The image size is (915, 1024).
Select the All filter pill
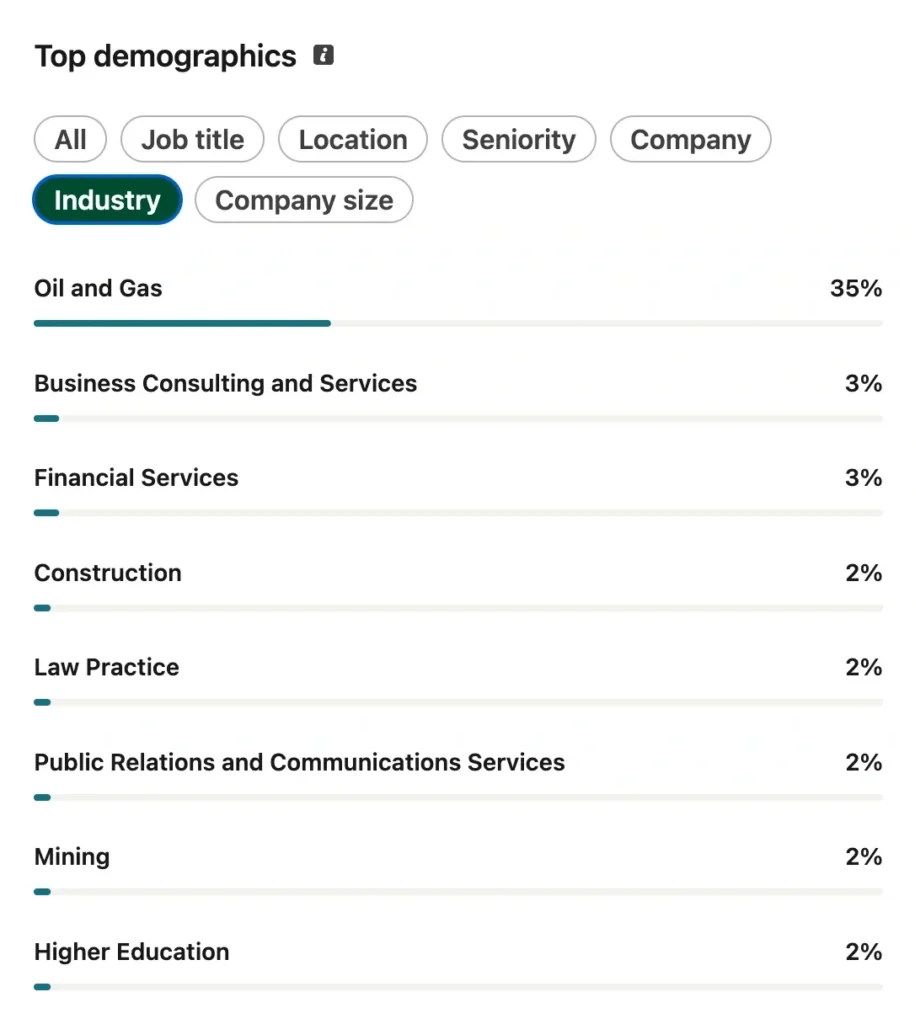coord(71,139)
